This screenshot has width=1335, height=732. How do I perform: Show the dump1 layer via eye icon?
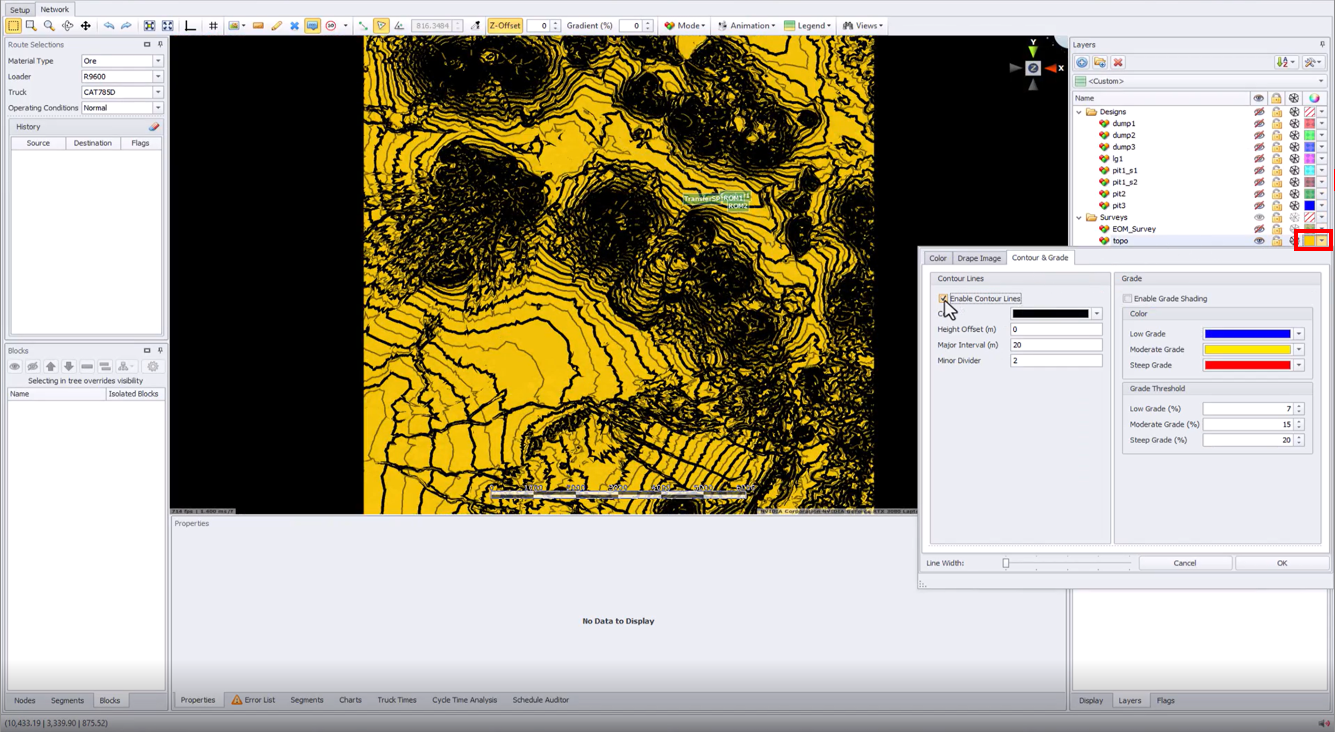pos(1259,124)
